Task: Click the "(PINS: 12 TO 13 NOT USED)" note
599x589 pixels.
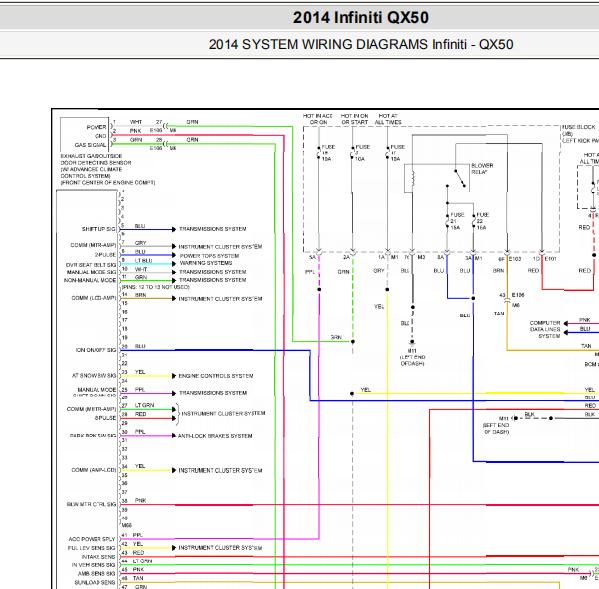Action: pos(156,287)
